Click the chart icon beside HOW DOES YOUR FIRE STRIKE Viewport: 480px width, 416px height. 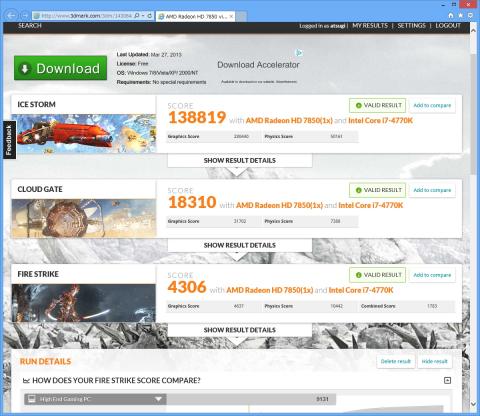[x=26, y=380]
